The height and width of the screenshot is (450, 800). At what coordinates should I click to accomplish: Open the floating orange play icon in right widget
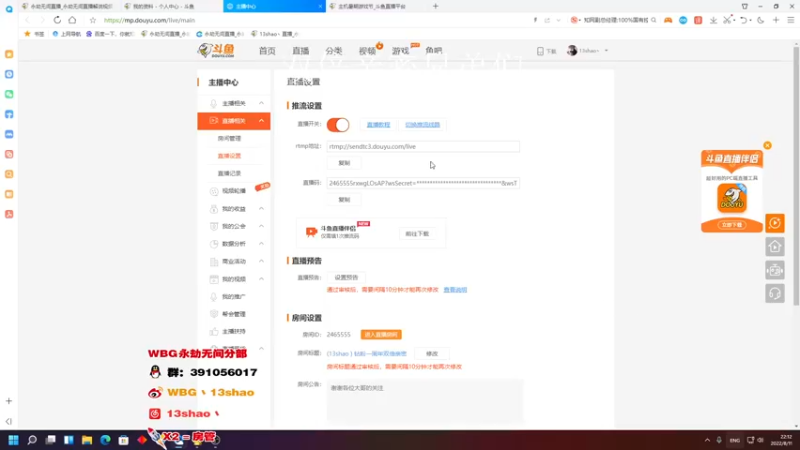pos(774,223)
